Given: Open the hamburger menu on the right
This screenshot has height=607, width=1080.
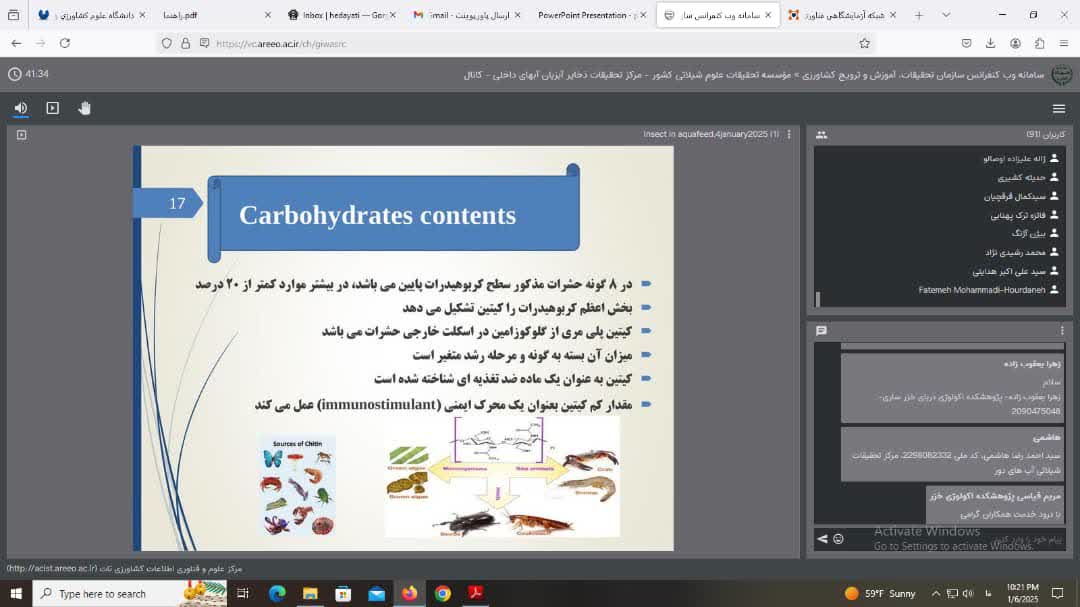Looking at the screenshot, I should (x=1059, y=108).
